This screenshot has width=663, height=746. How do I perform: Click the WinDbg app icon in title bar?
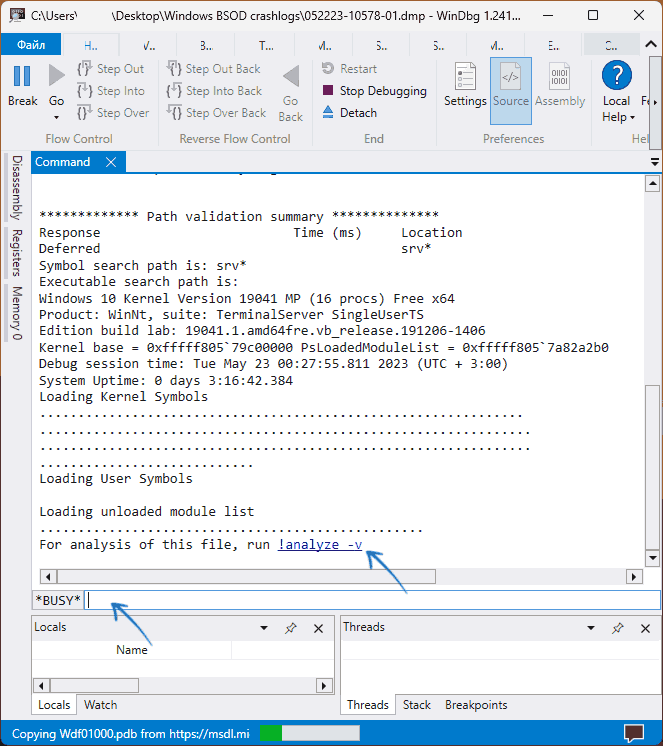click(x=17, y=15)
